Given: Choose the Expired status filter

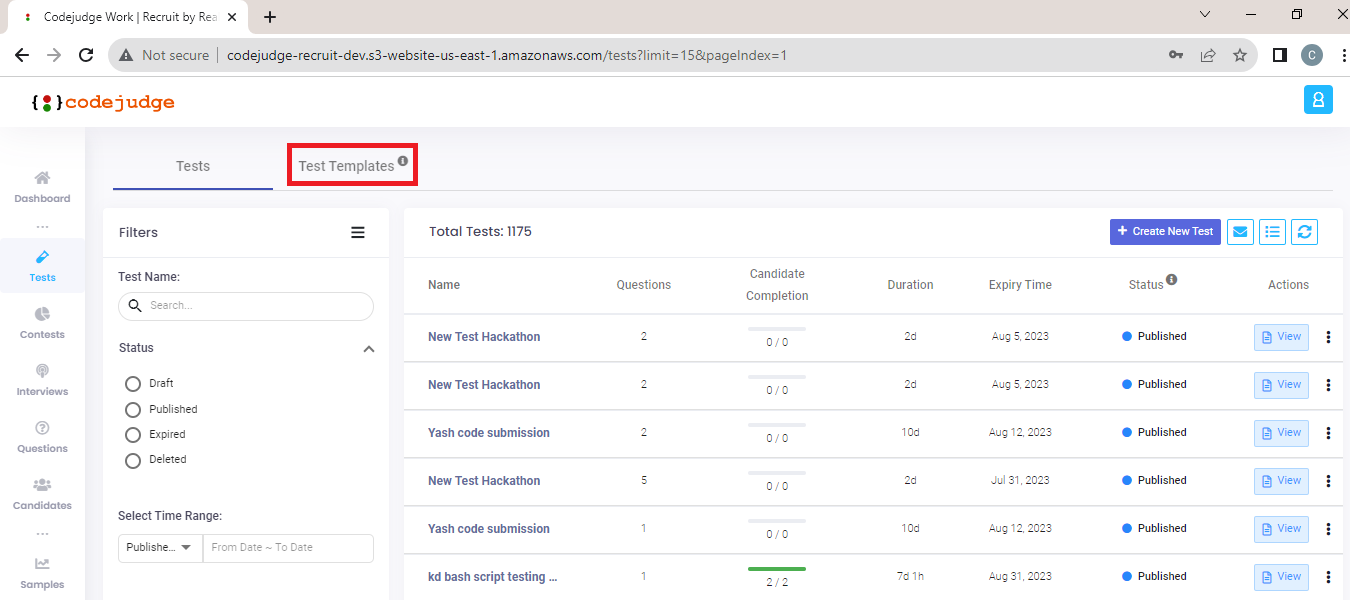Looking at the screenshot, I should click(x=132, y=434).
